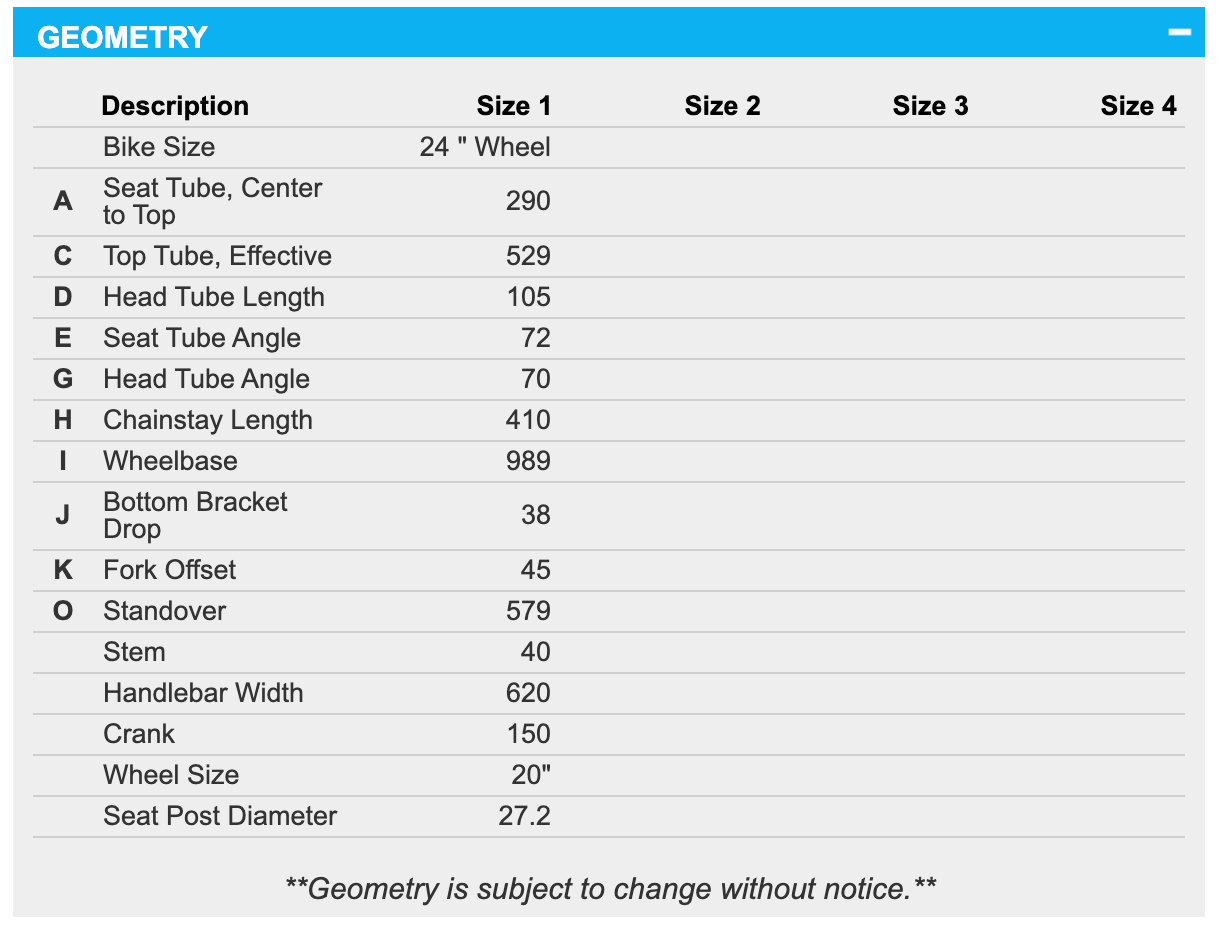Click the Head Tube Length value 105
The height and width of the screenshot is (946, 1228).
(x=528, y=297)
